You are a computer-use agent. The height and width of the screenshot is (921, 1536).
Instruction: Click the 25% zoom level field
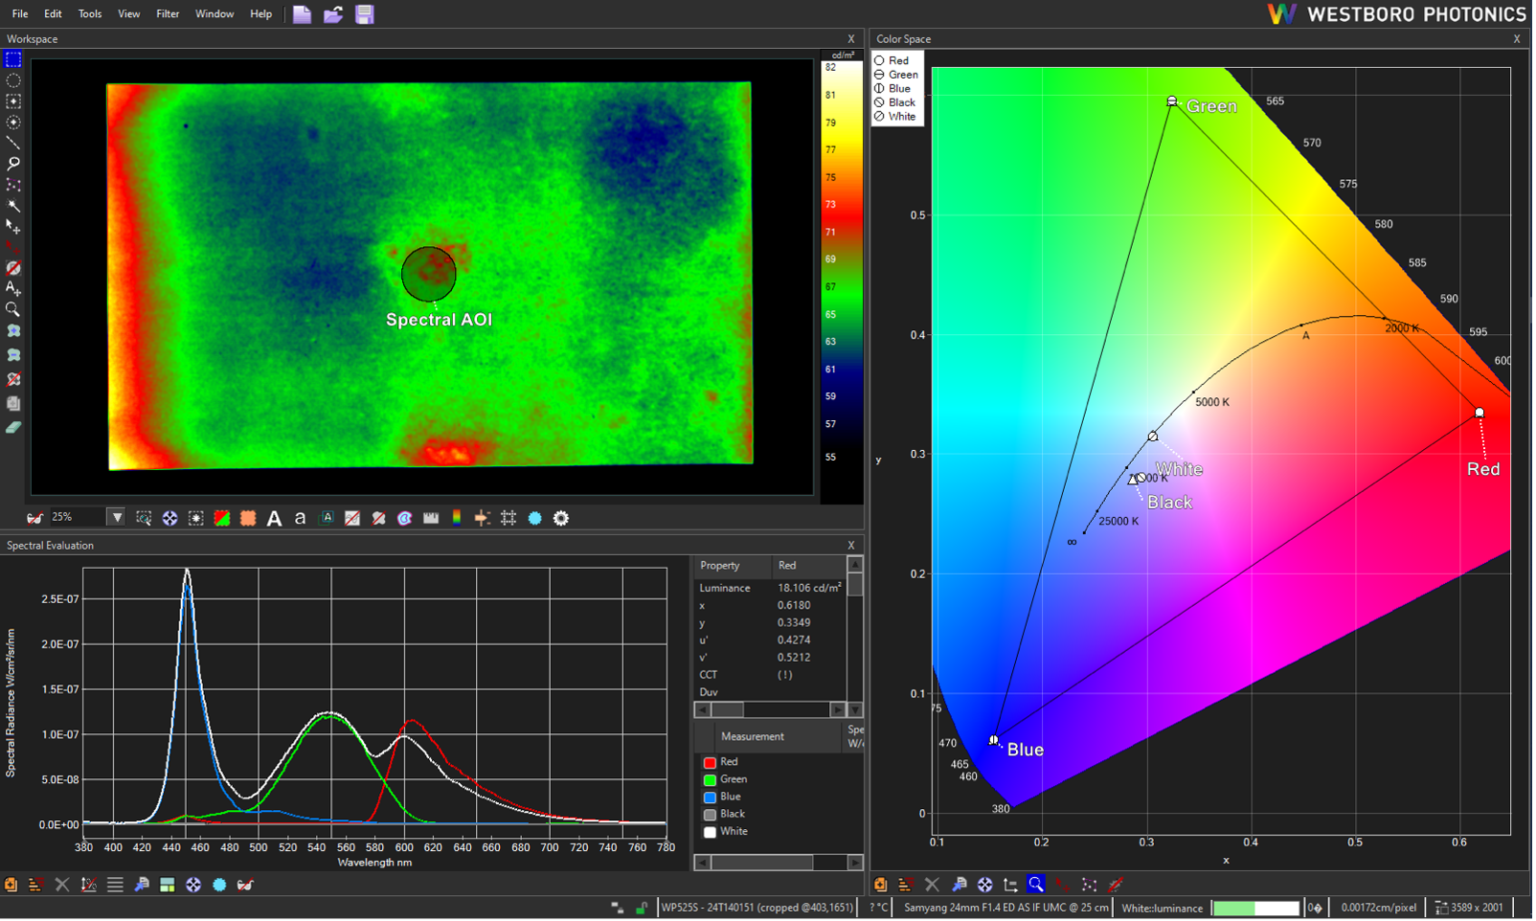click(x=77, y=518)
